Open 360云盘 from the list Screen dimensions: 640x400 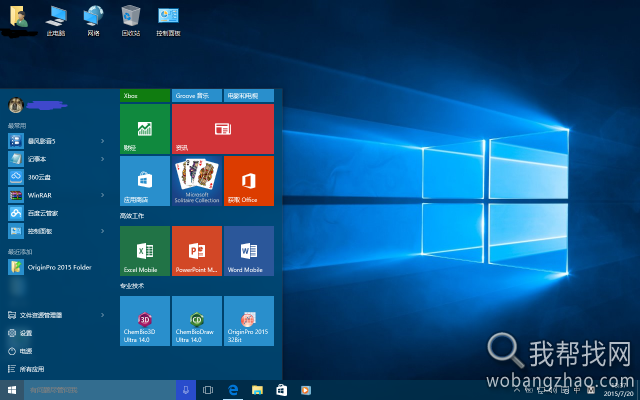(57, 177)
